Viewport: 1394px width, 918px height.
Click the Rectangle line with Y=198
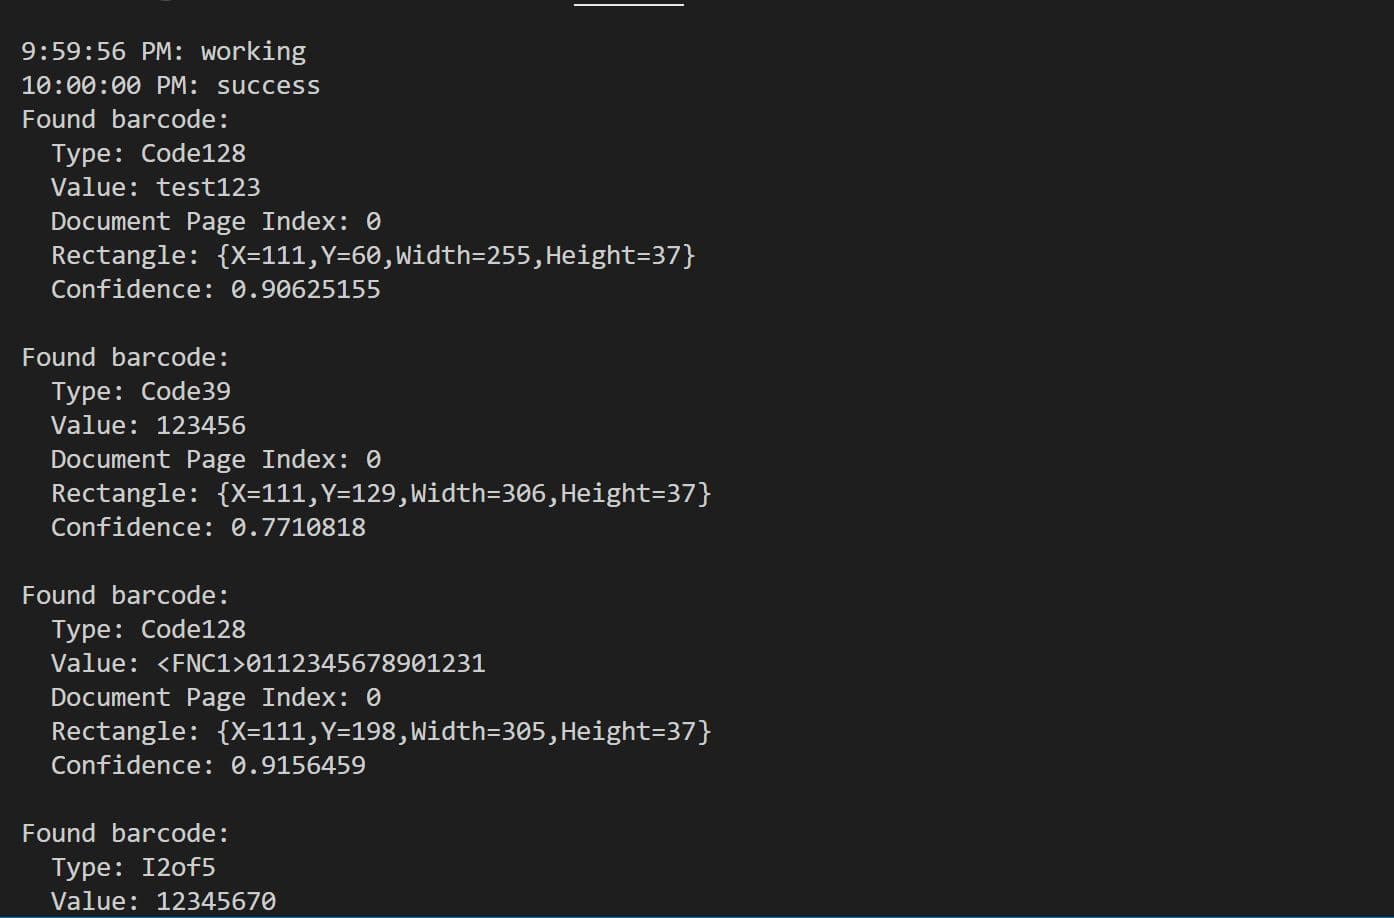[381, 731]
